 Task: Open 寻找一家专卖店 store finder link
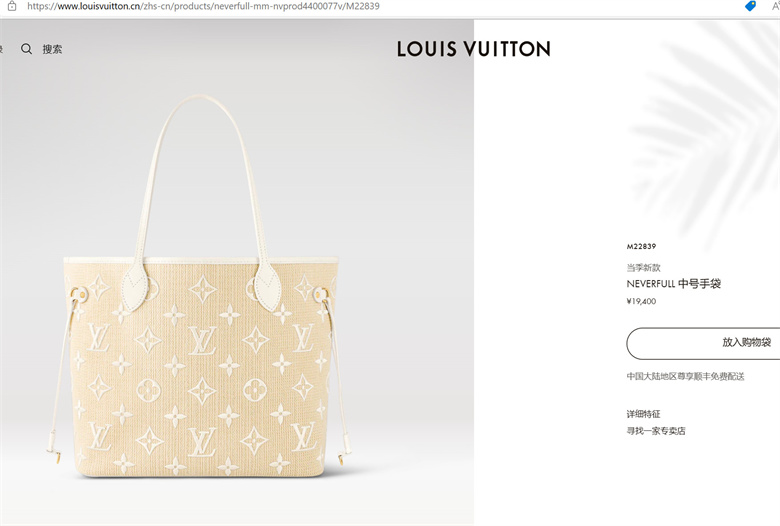(656, 430)
